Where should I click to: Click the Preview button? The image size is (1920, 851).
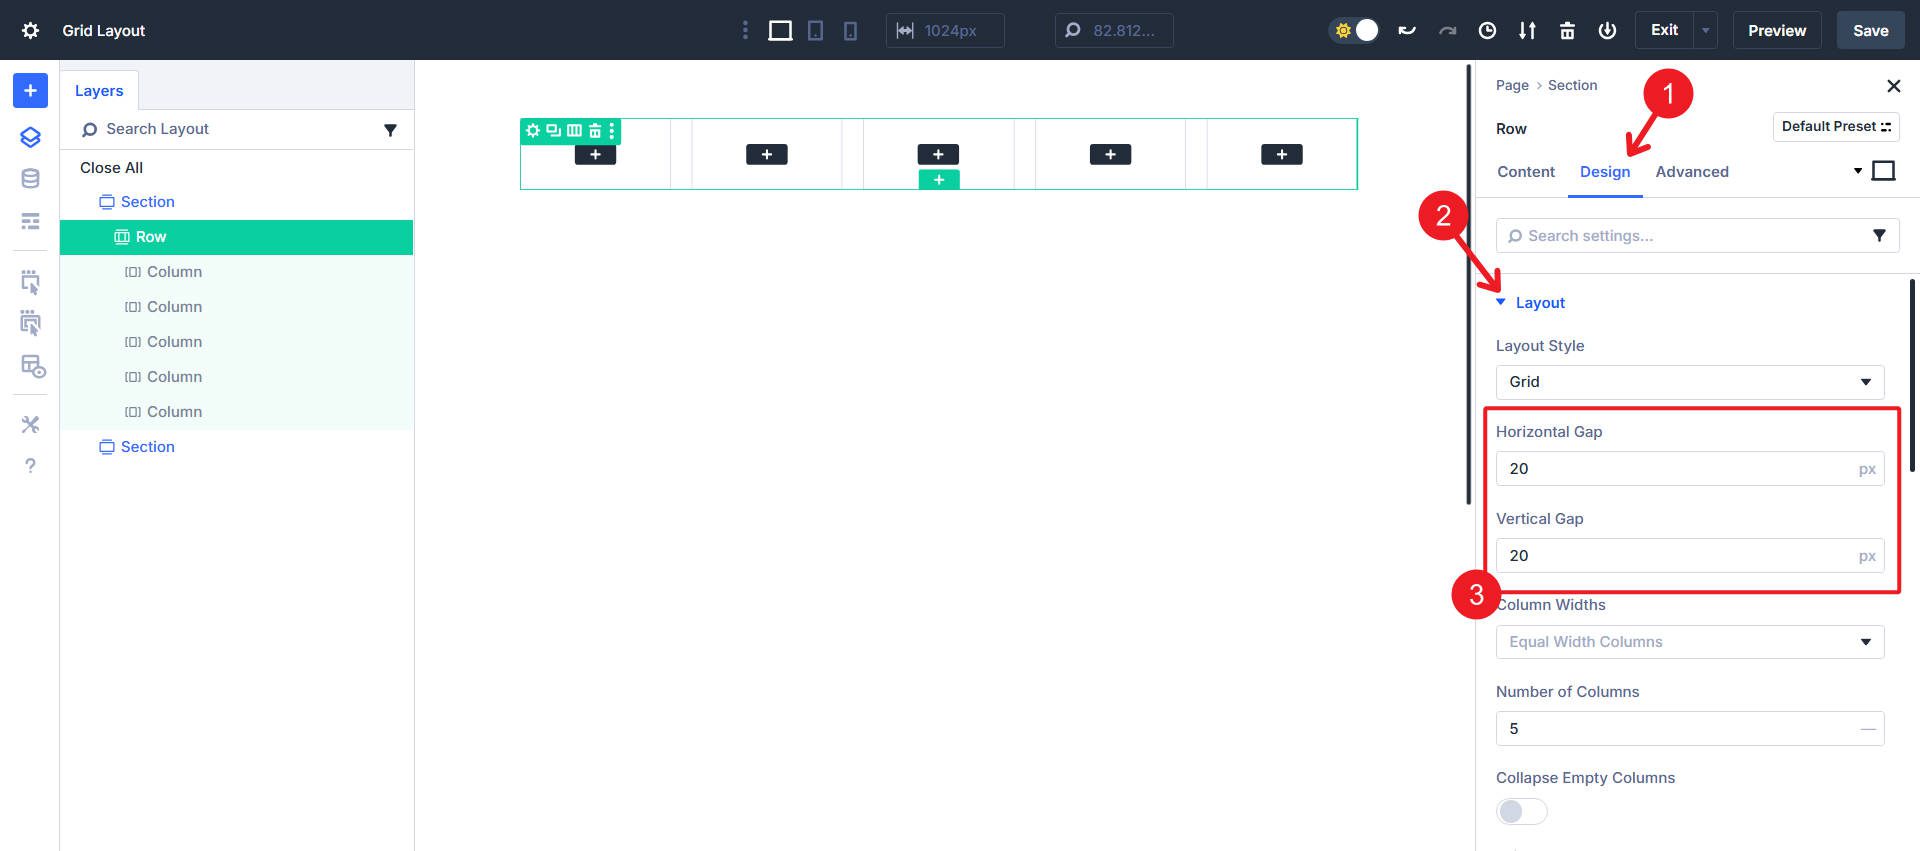coord(1776,31)
